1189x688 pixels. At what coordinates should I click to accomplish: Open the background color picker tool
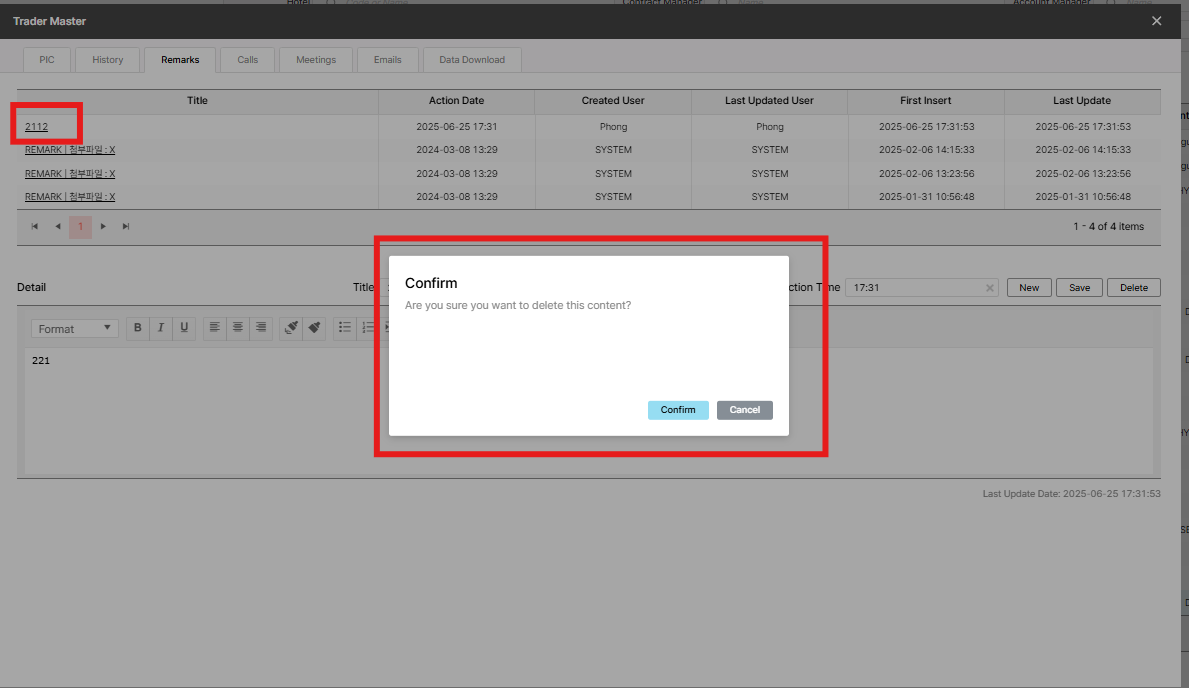tap(314, 328)
